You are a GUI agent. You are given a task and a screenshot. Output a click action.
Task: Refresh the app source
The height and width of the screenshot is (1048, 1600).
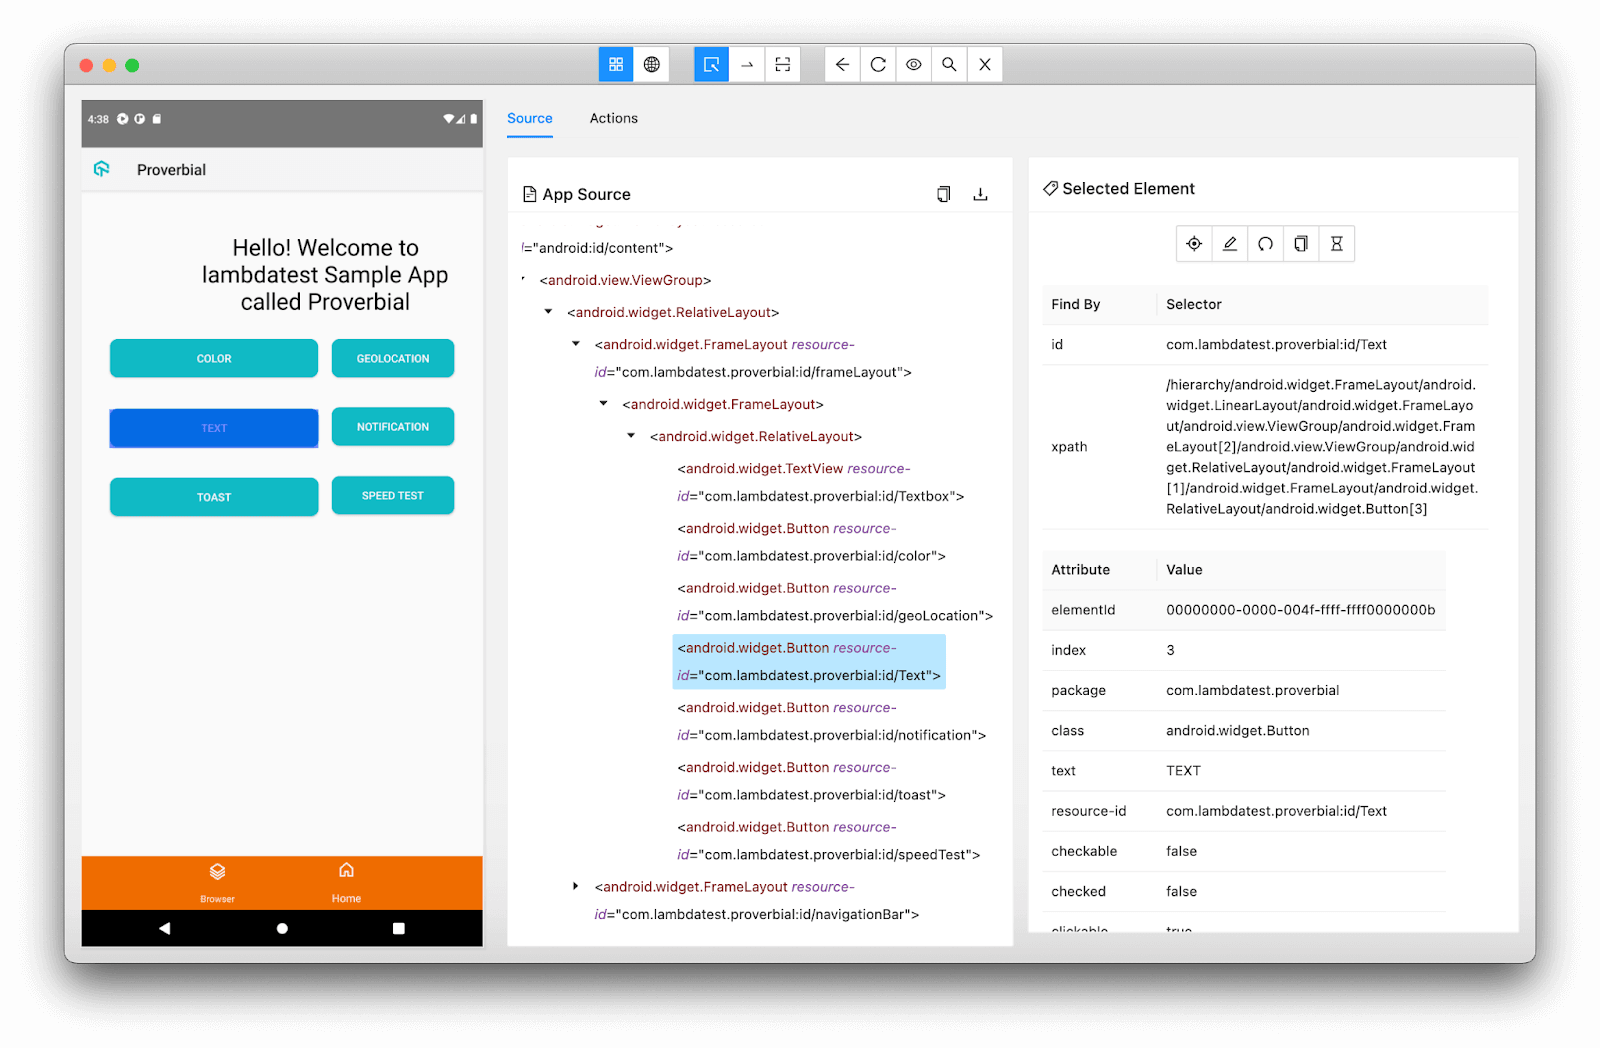coord(877,64)
